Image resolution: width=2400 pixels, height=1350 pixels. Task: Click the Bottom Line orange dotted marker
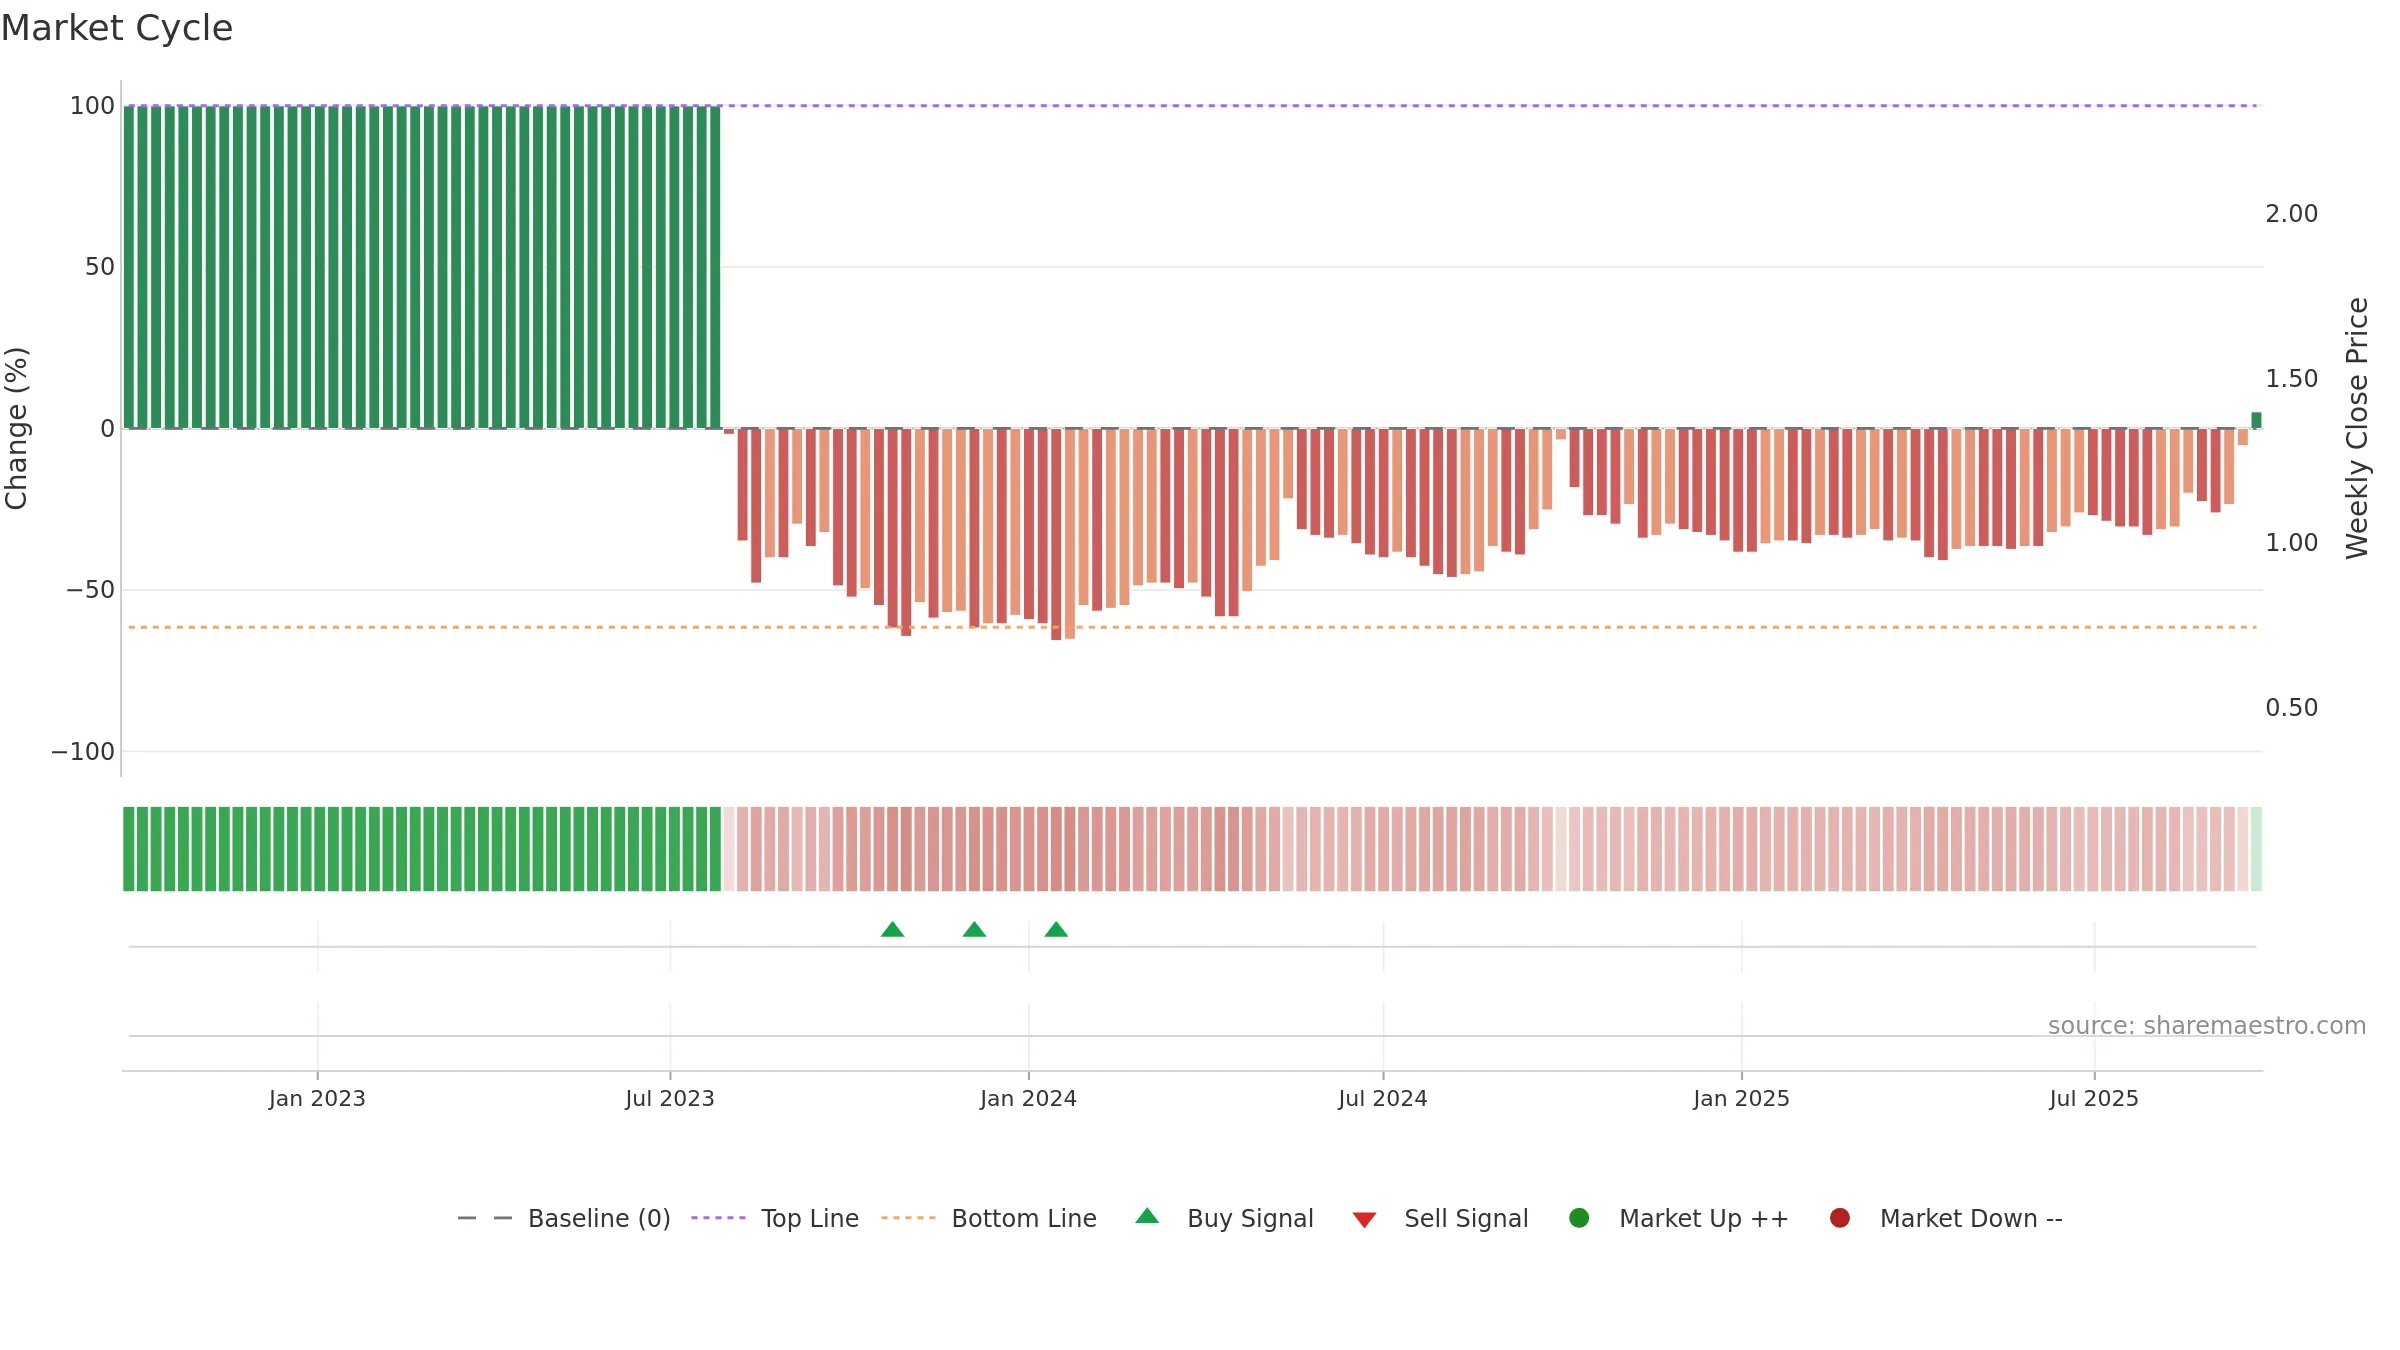(908, 1218)
